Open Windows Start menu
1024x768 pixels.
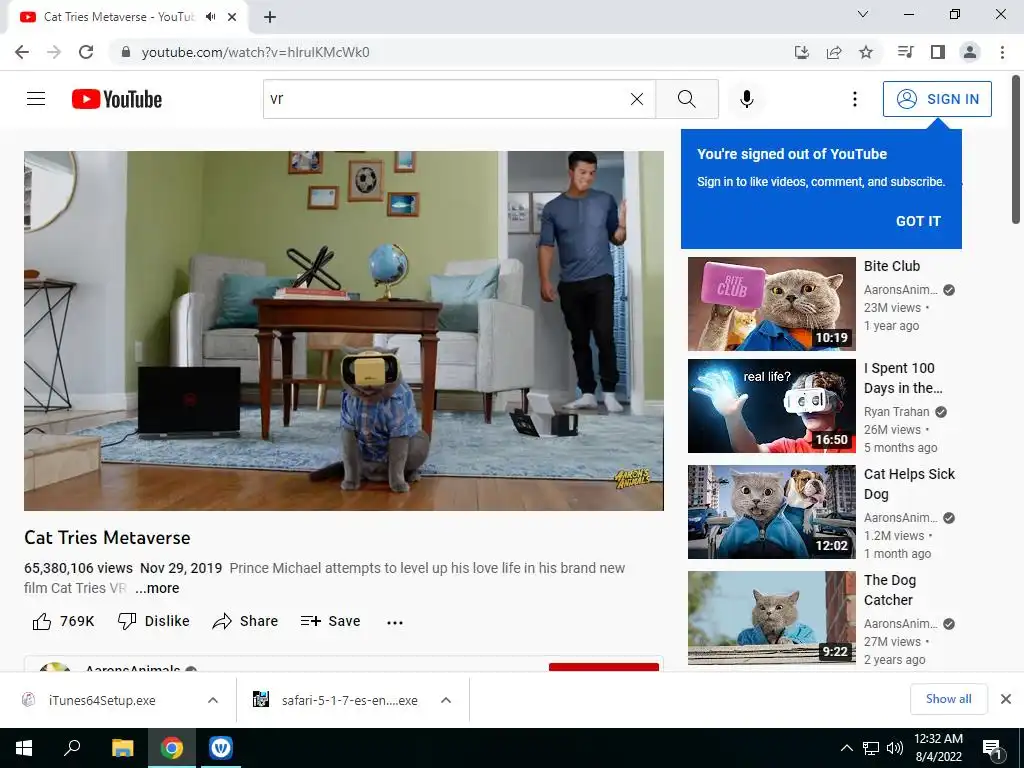point(24,748)
